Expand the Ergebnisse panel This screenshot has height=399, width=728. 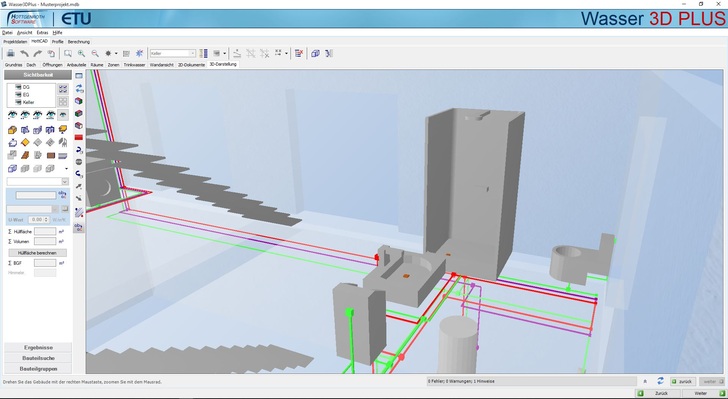point(38,347)
